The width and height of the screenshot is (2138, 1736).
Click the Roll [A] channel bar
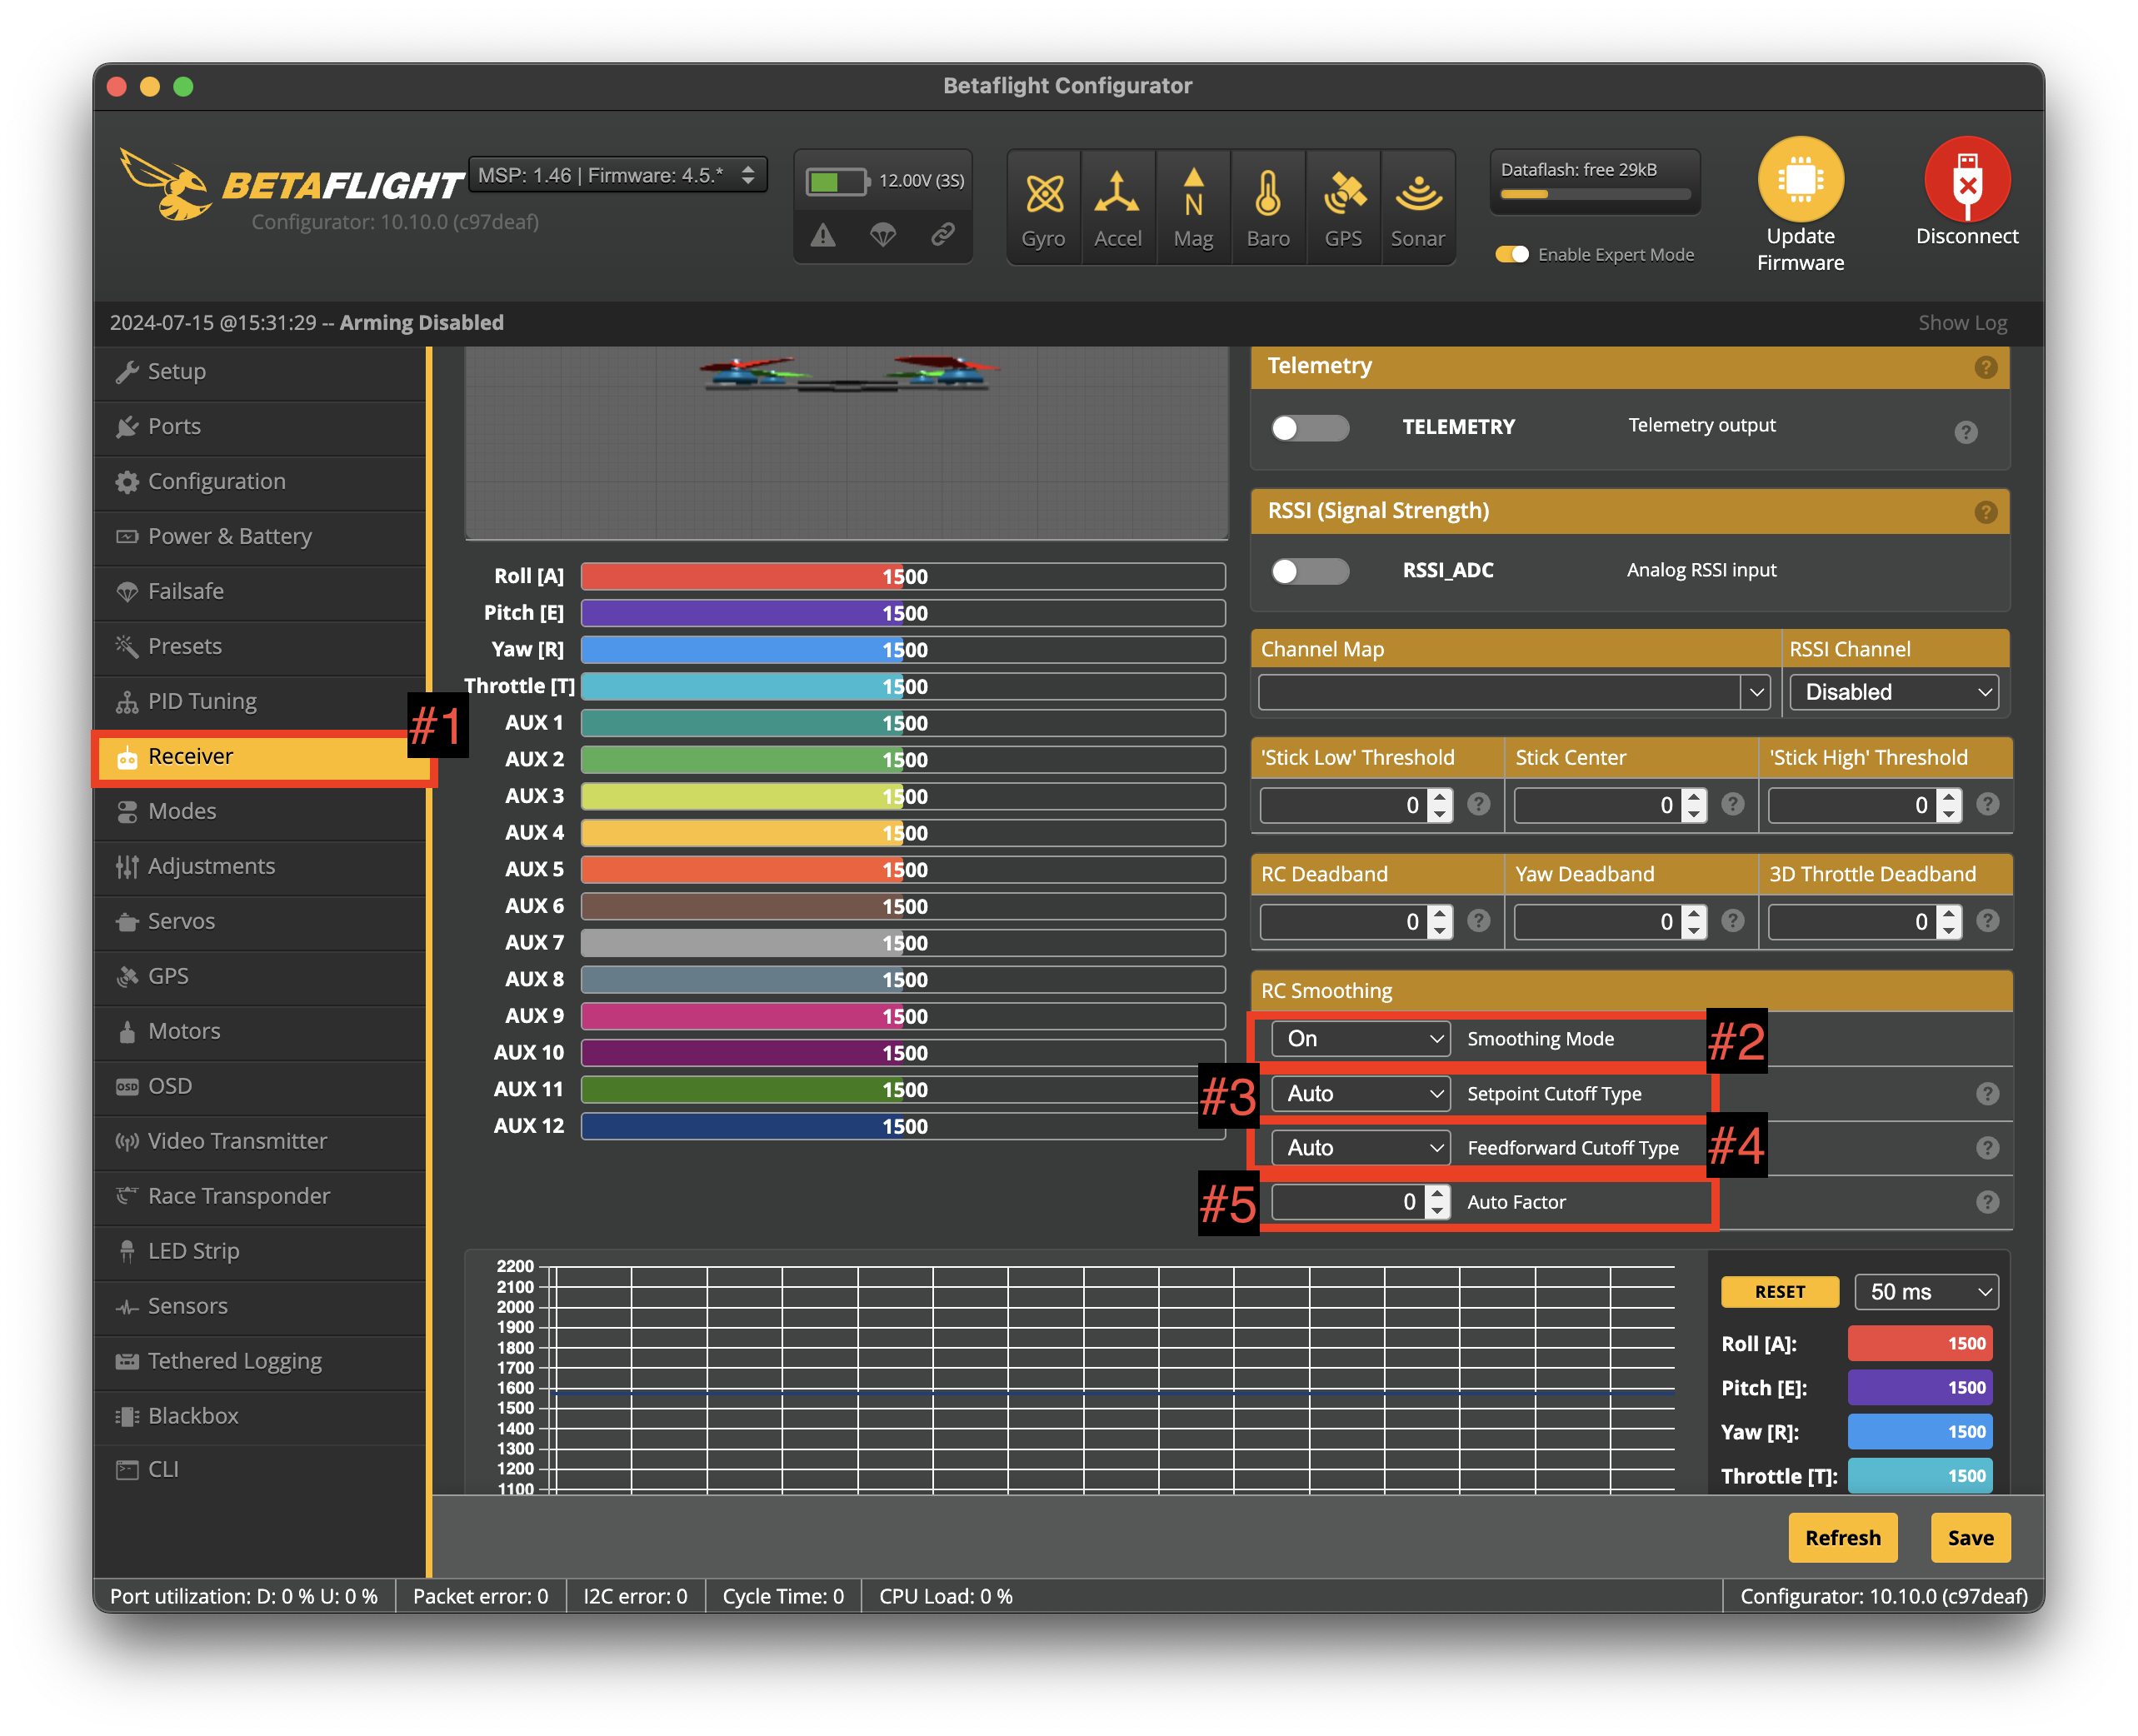[902, 577]
